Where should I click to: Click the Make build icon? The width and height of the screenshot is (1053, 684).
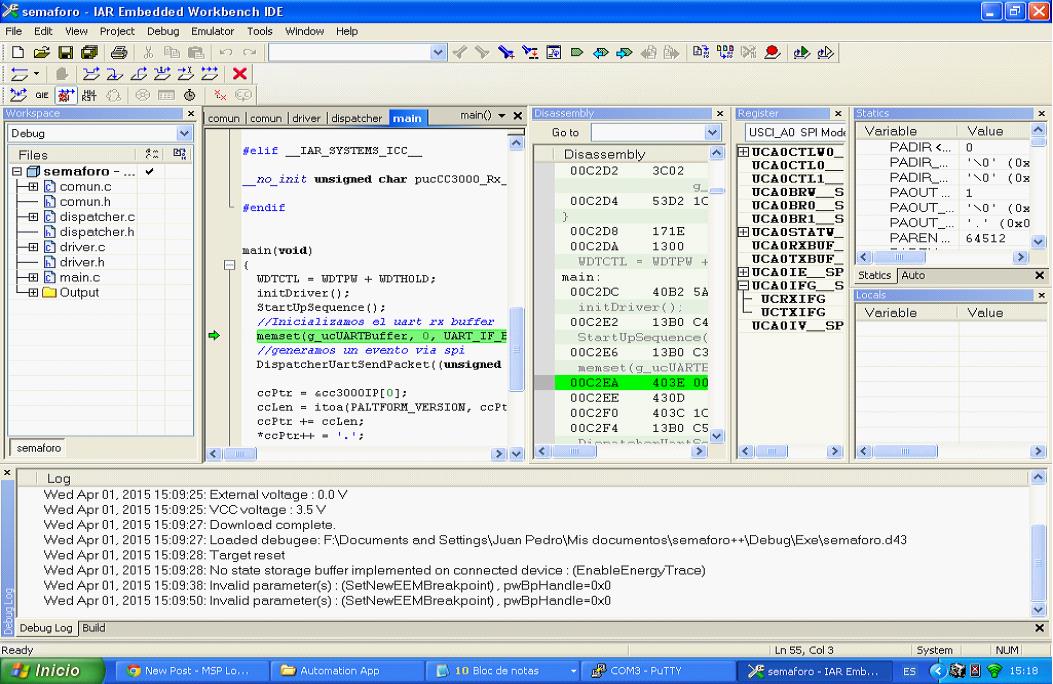tap(725, 52)
